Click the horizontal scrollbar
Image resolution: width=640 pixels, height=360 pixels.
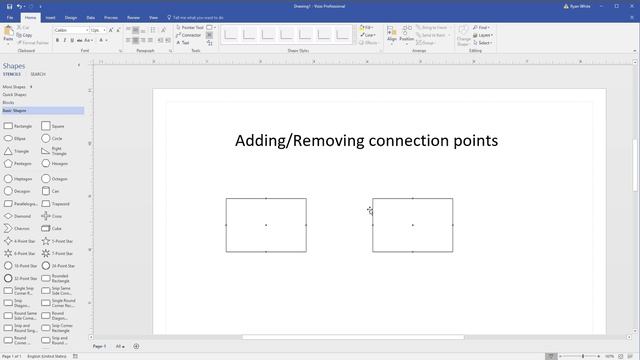tap(353, 337)
